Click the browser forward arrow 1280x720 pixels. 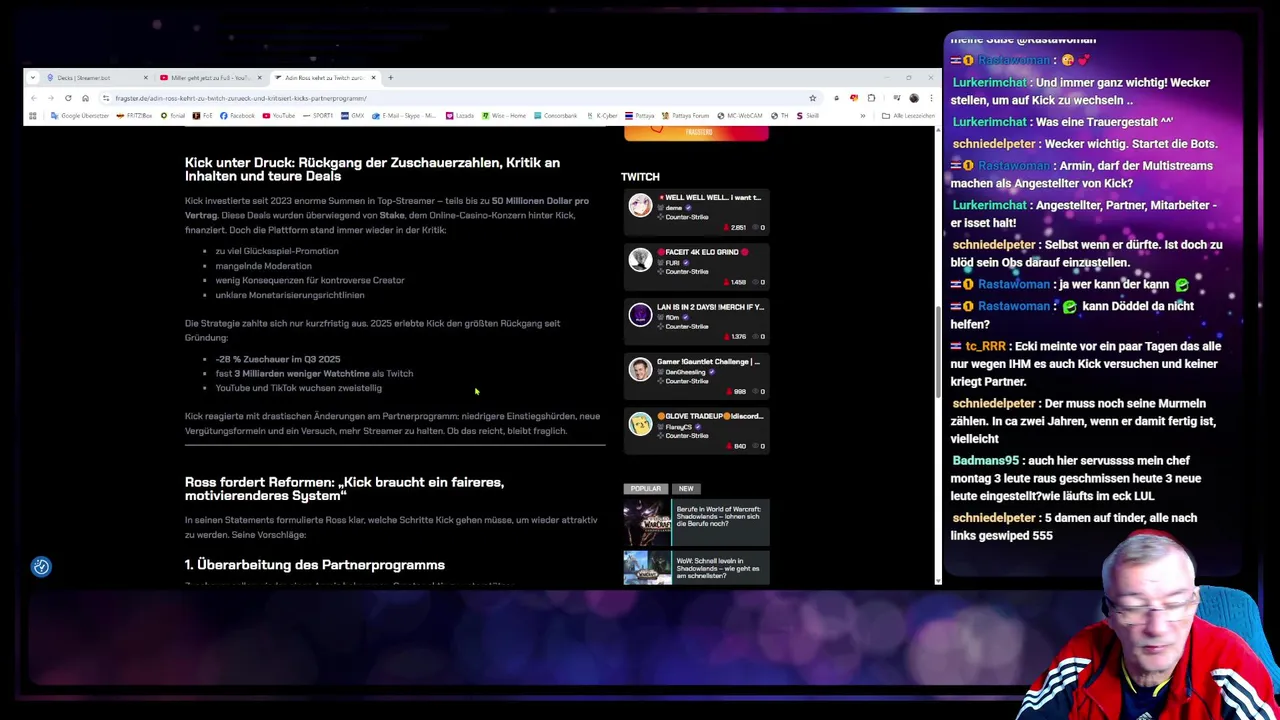(x=50, y=98)
